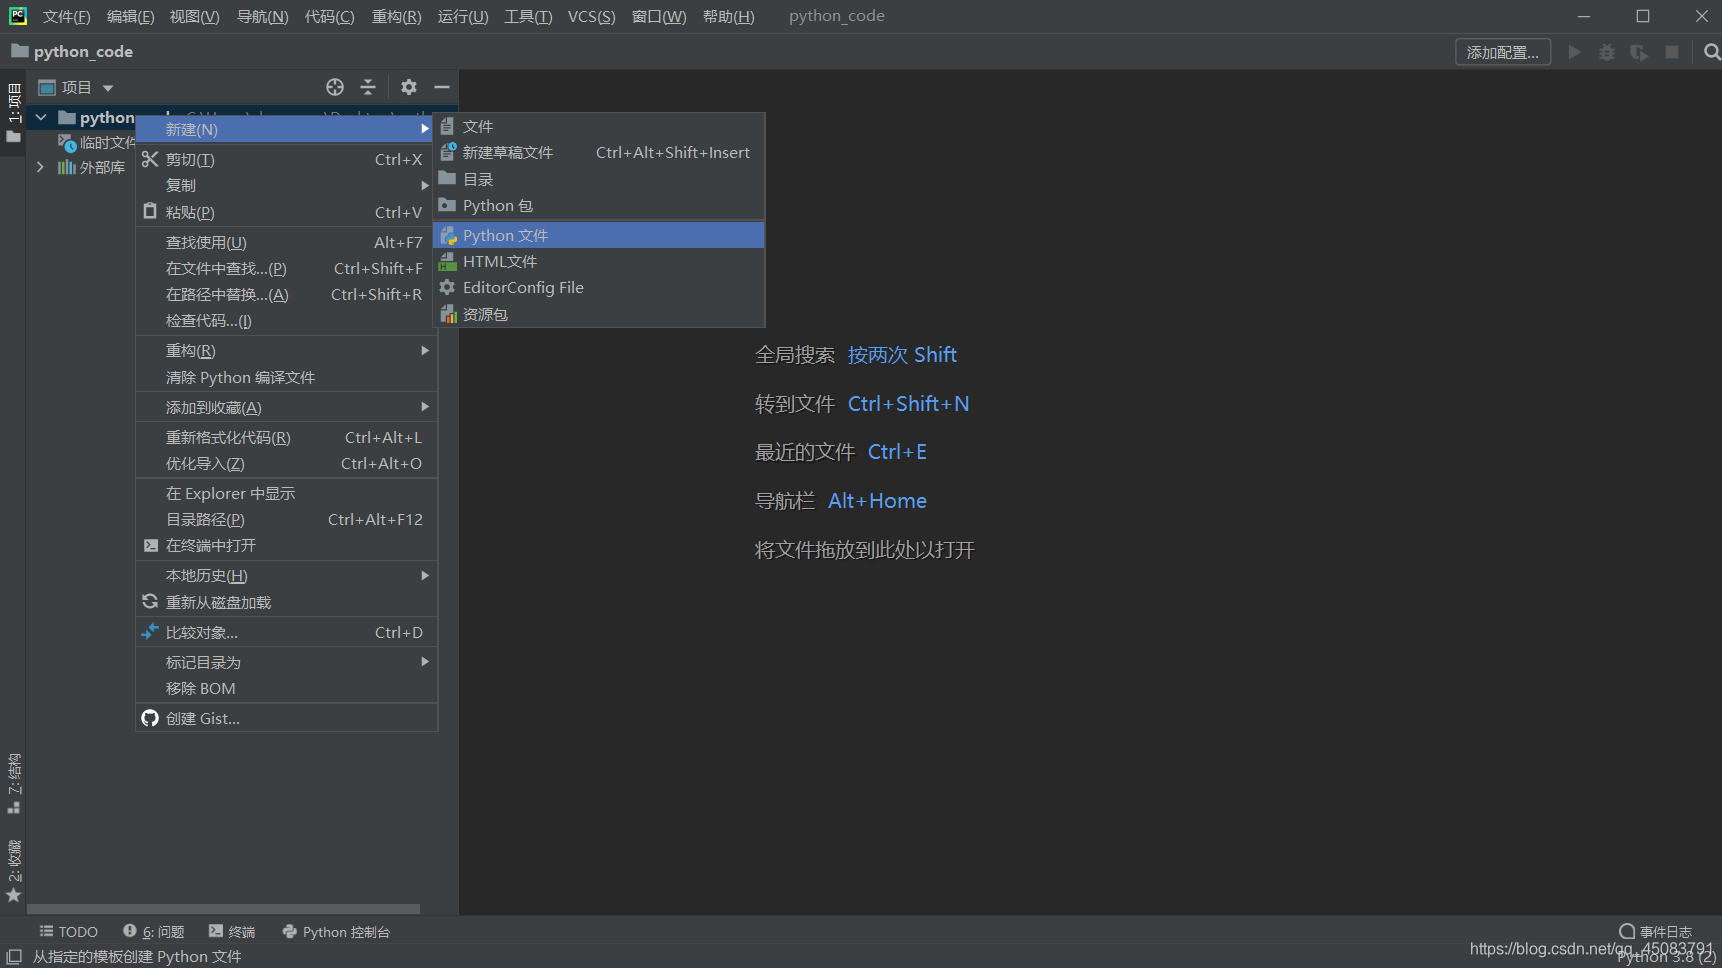Open the 帮助(H) menu
The image size is (1722, 968).
pos(729,16)
